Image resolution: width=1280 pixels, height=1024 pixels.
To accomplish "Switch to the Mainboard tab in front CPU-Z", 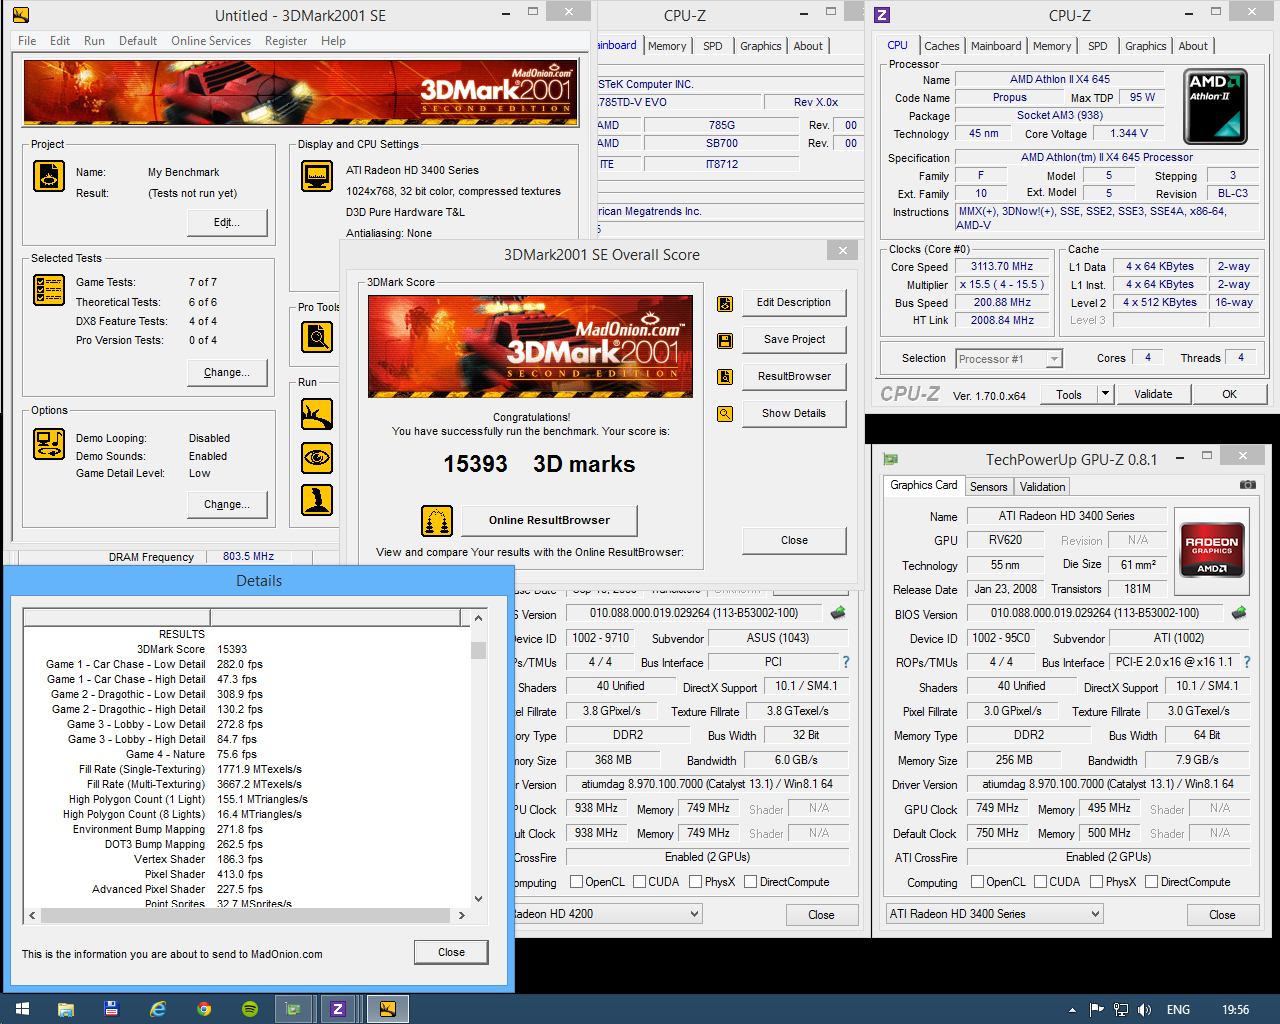I will [x=996, y=46].
